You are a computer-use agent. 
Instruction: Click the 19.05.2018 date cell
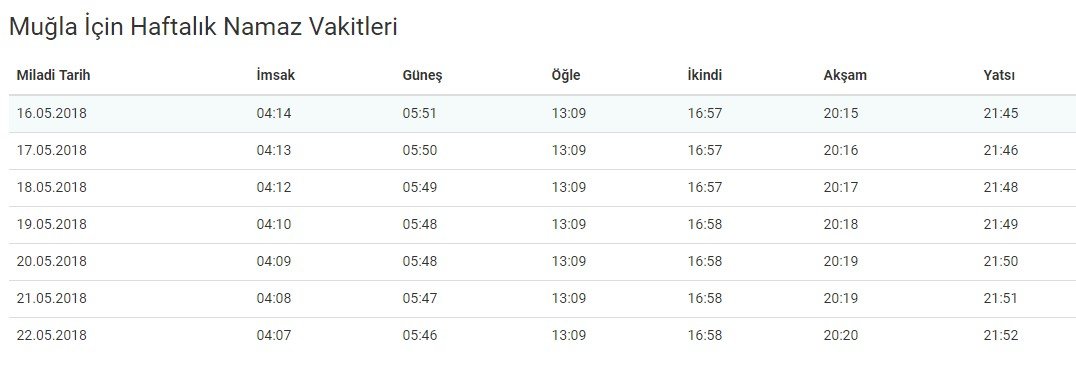pos(52,225)
